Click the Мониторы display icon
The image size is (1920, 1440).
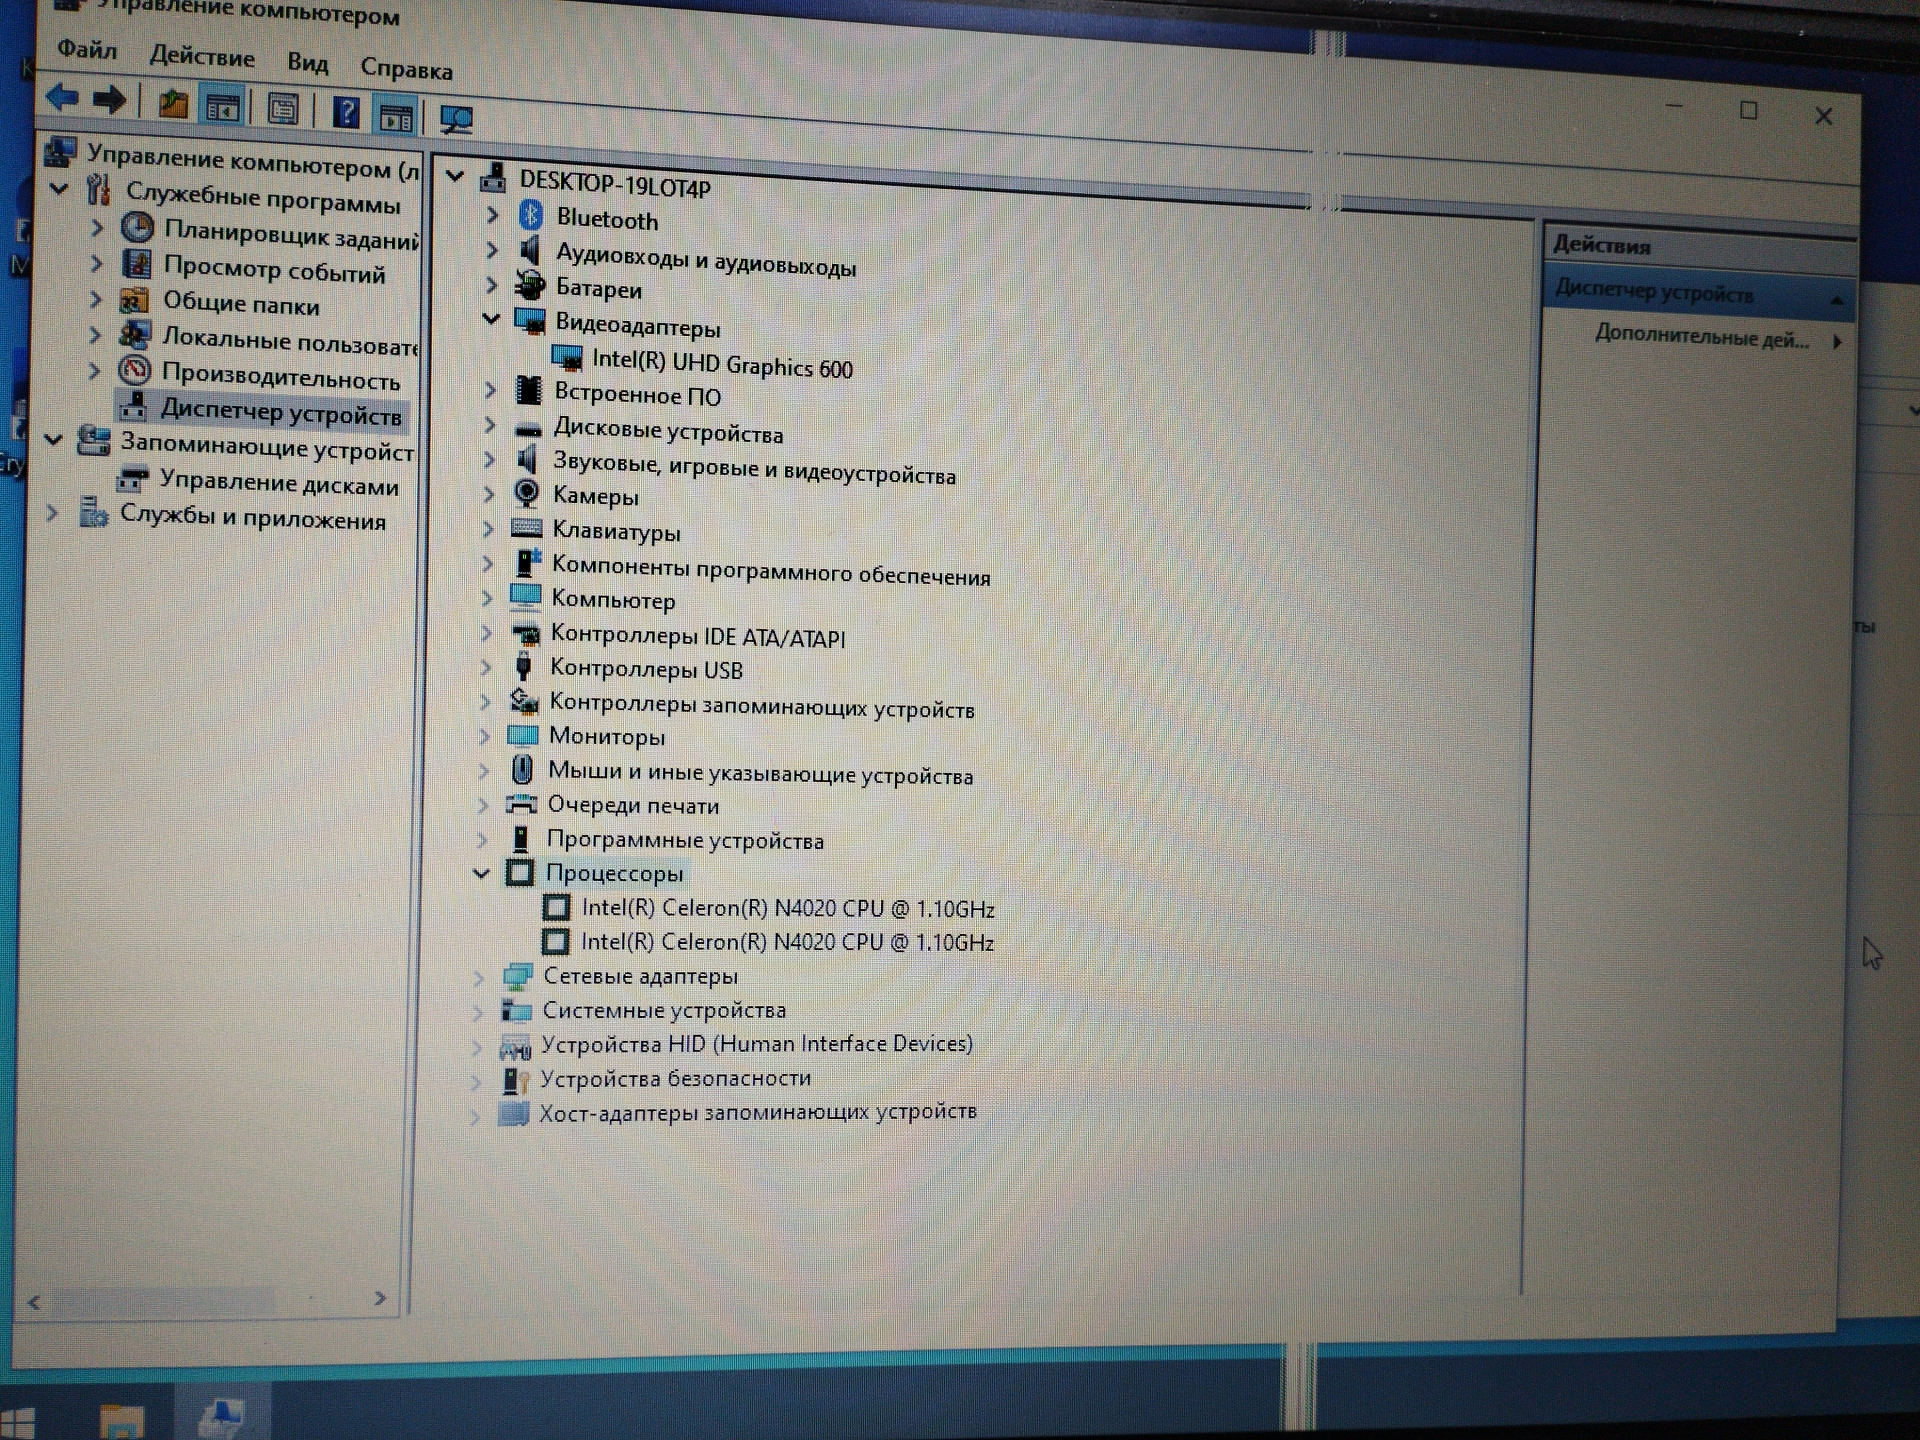tap(523, 735)
